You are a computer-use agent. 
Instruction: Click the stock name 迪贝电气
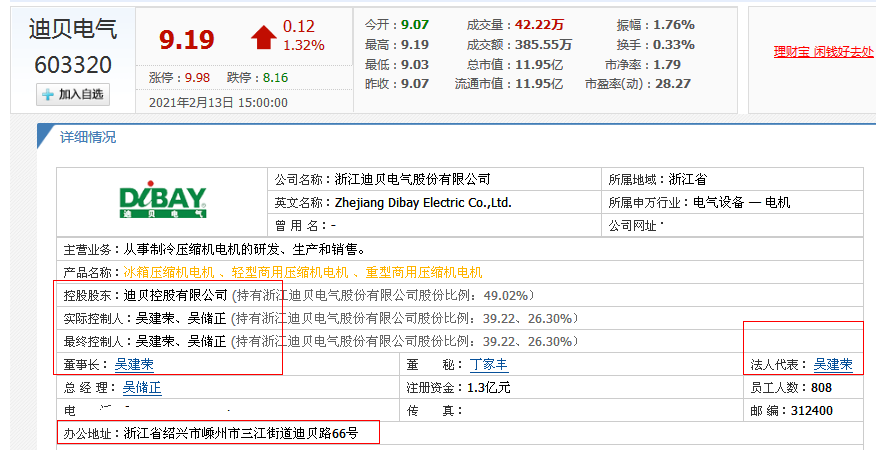coord(73,29)
